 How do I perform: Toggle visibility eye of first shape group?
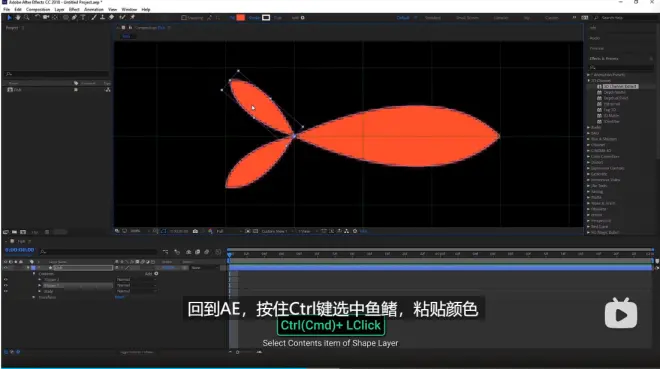click(x=6, y=279)
